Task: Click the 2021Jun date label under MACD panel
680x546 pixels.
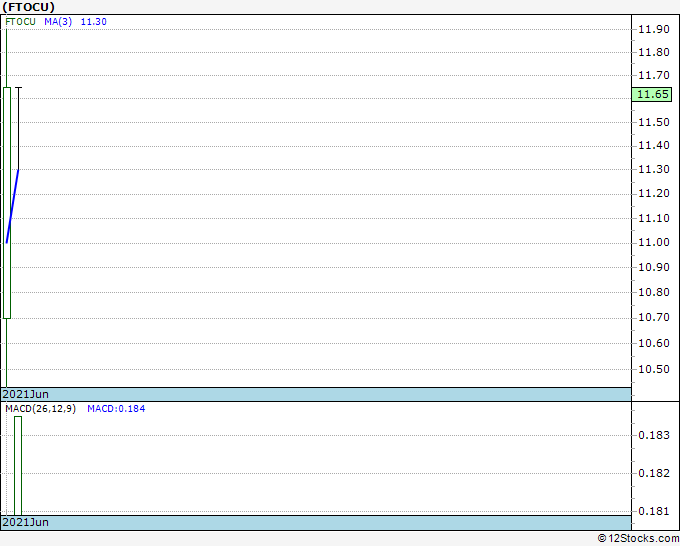Action: pyautogui.click(x=26, y=522)
